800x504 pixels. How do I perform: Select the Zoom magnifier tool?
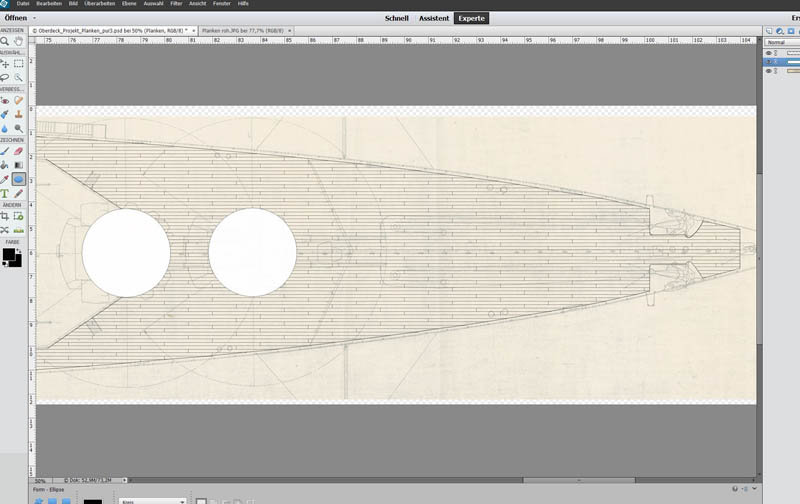(x=6, y=43)
